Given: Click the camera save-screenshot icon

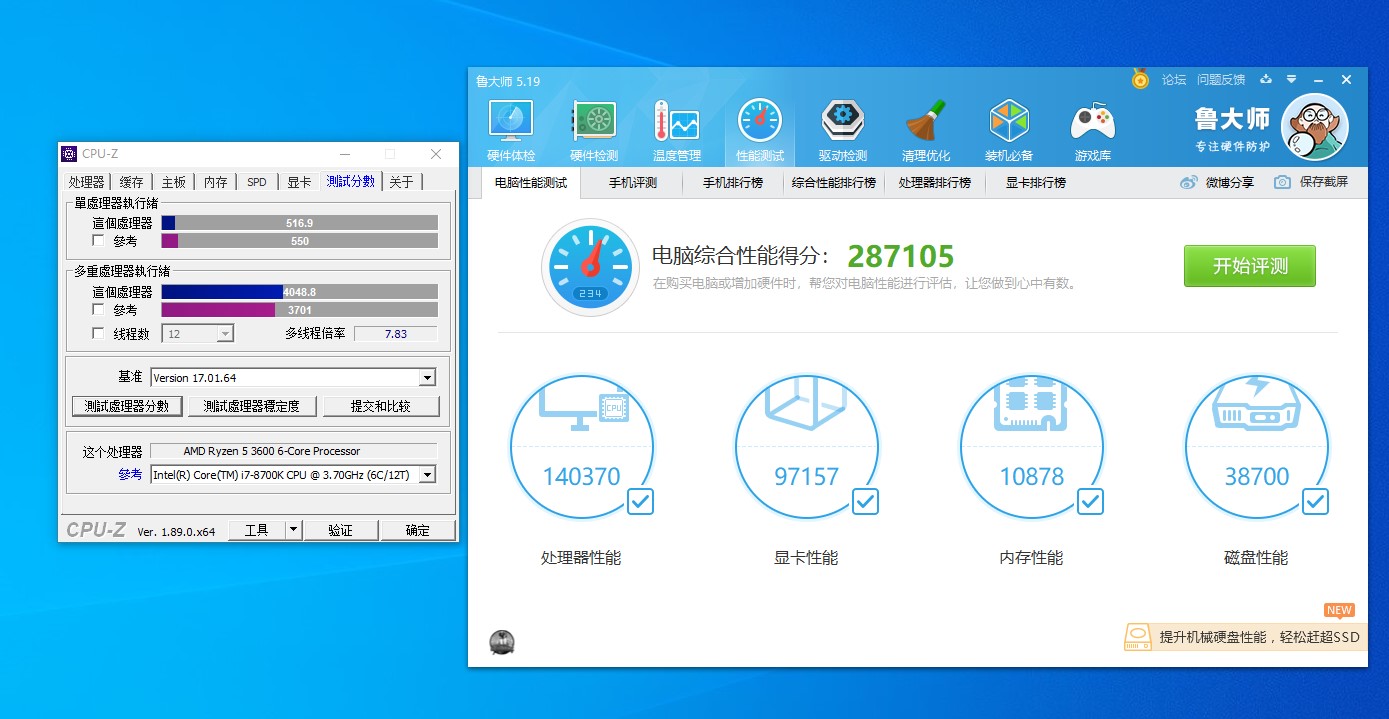Looking at the screenshot, I should [x=1283, y=182].
